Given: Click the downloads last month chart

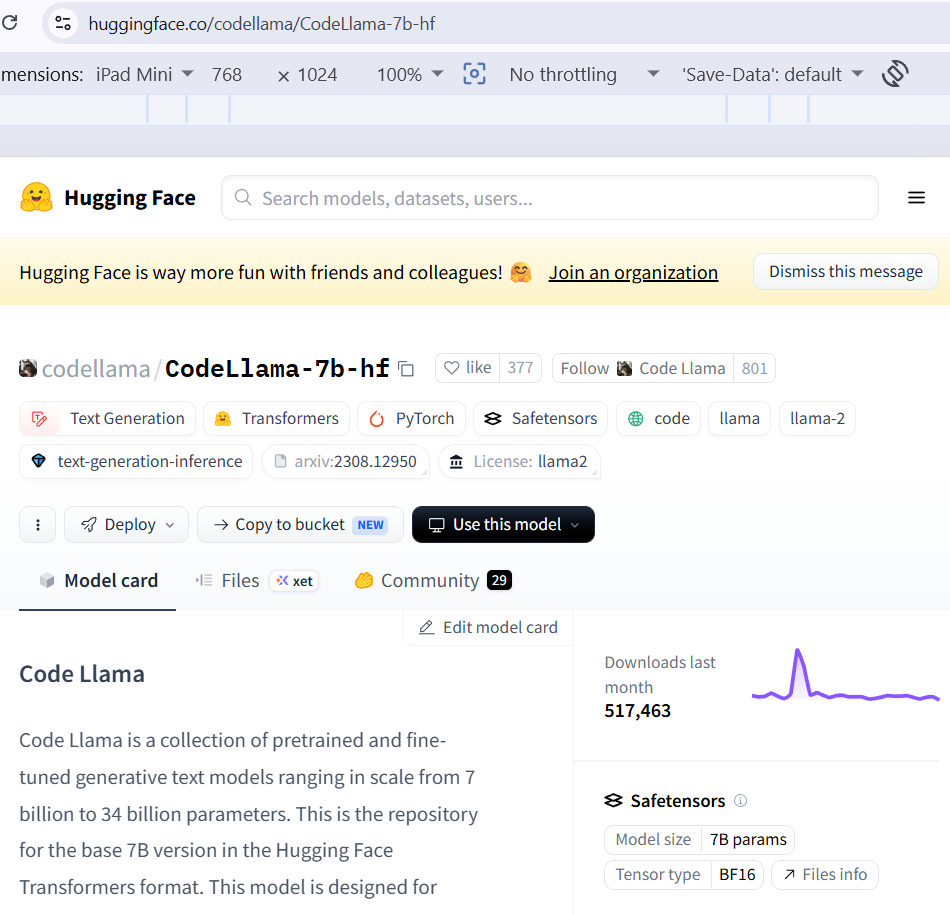Looking at the screenshot, I should pyautogui.click(x=845, y=675).
